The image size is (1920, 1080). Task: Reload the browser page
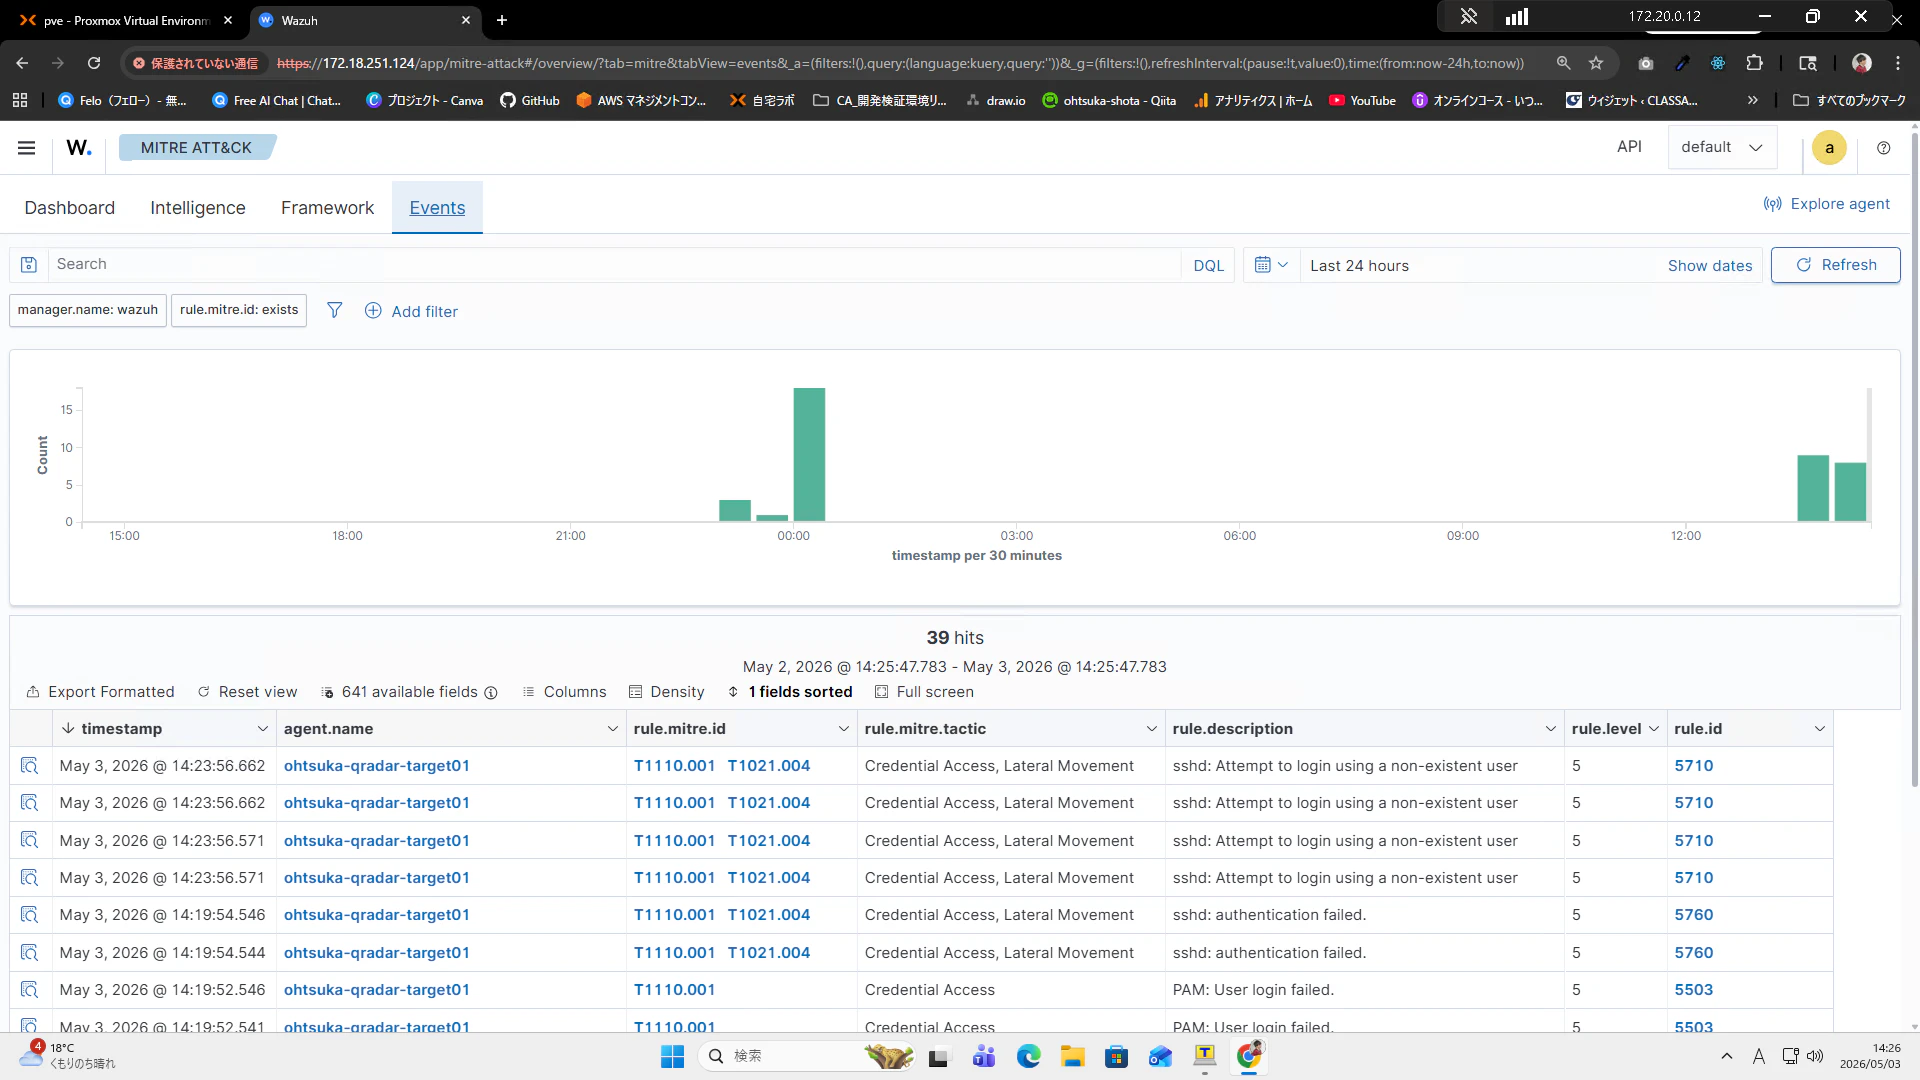(x=94, y=63)
